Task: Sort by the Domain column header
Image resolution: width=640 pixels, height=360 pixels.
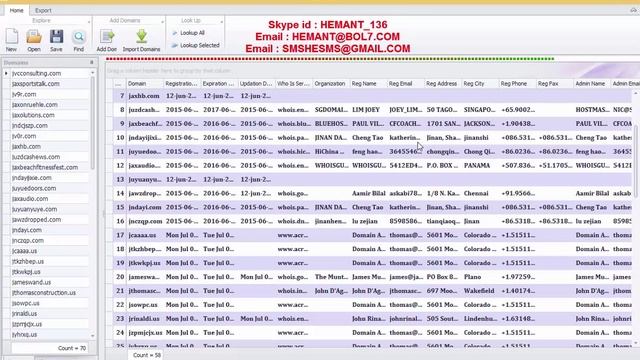Action: (144, 84)
